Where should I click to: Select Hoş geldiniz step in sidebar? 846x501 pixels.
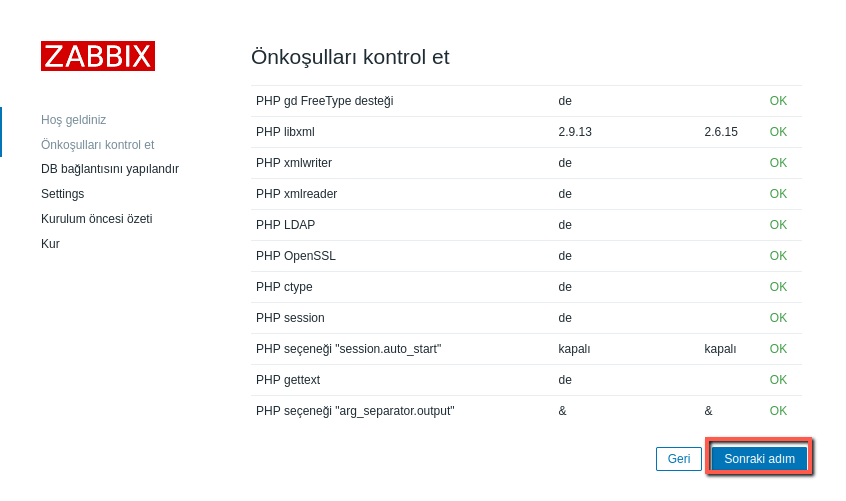tap(73, 120)
